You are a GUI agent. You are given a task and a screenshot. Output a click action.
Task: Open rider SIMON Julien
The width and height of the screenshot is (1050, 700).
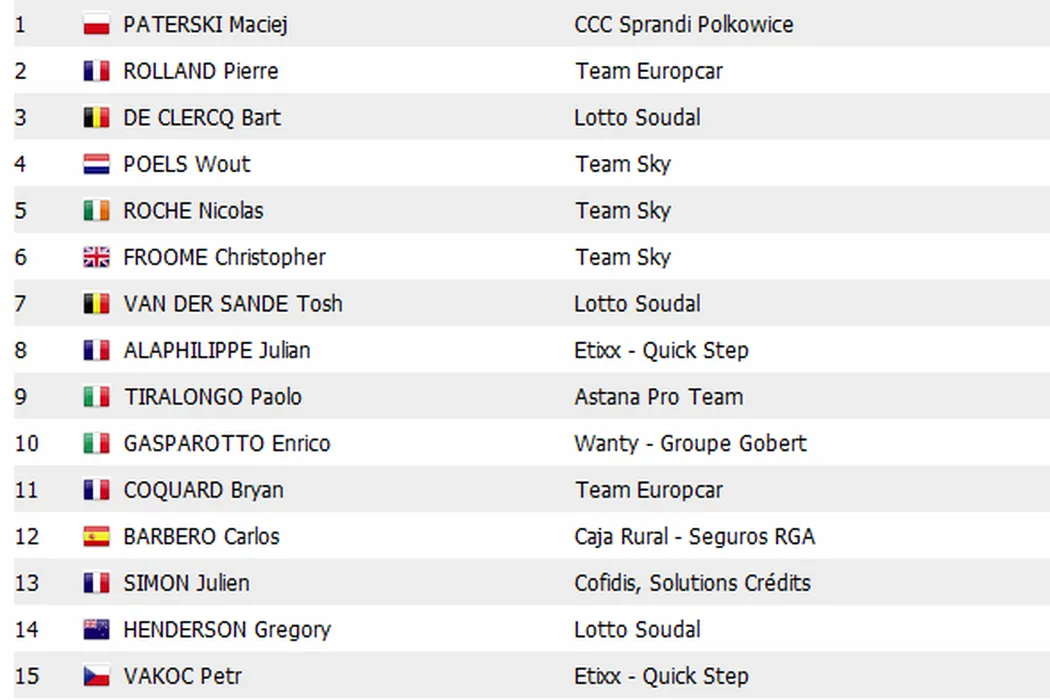click(186, 583)
